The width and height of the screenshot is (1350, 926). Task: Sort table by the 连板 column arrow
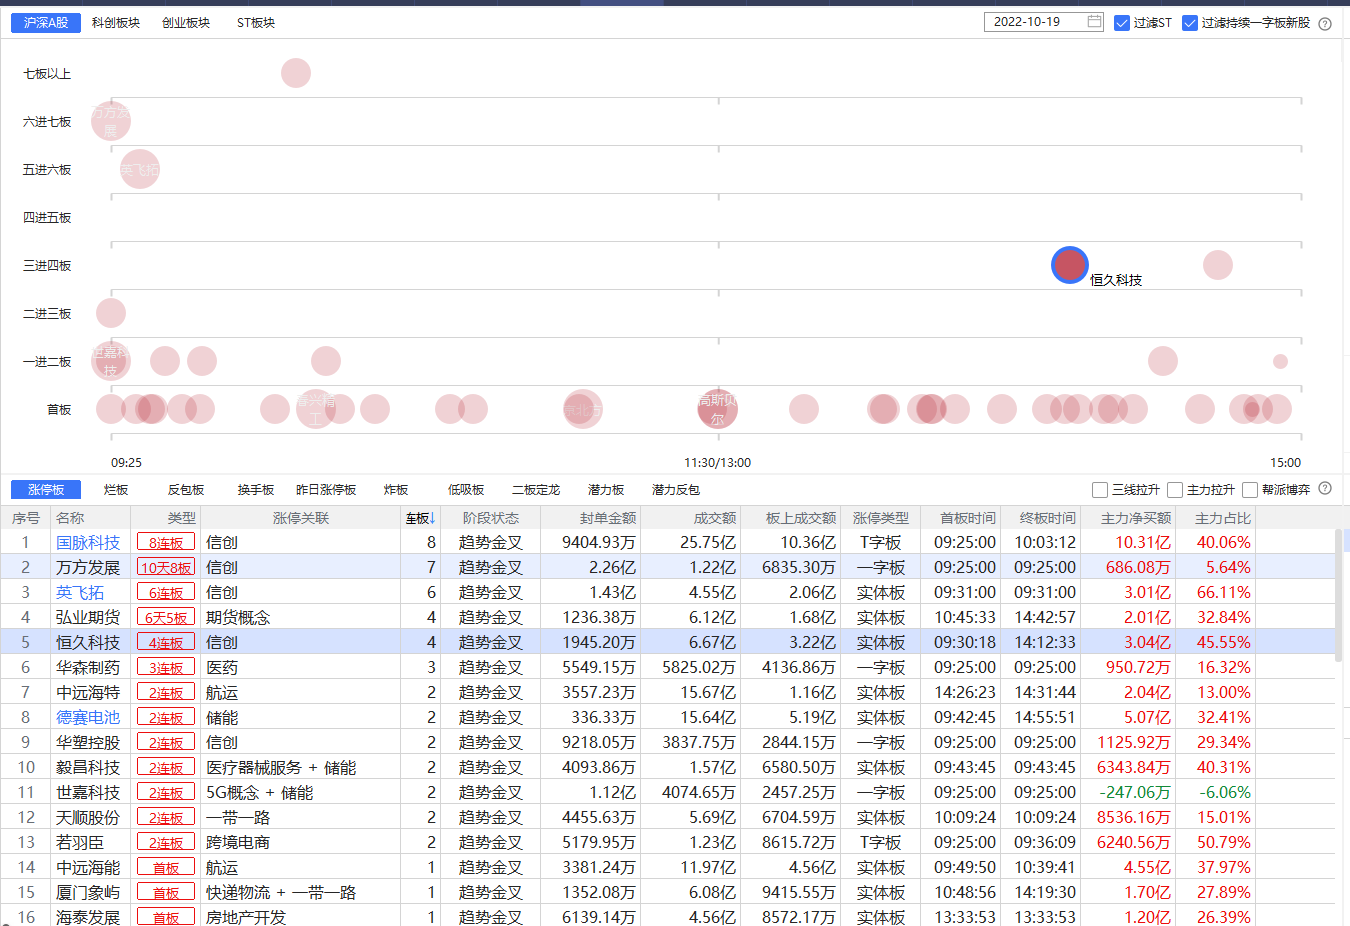pos(432,518)
